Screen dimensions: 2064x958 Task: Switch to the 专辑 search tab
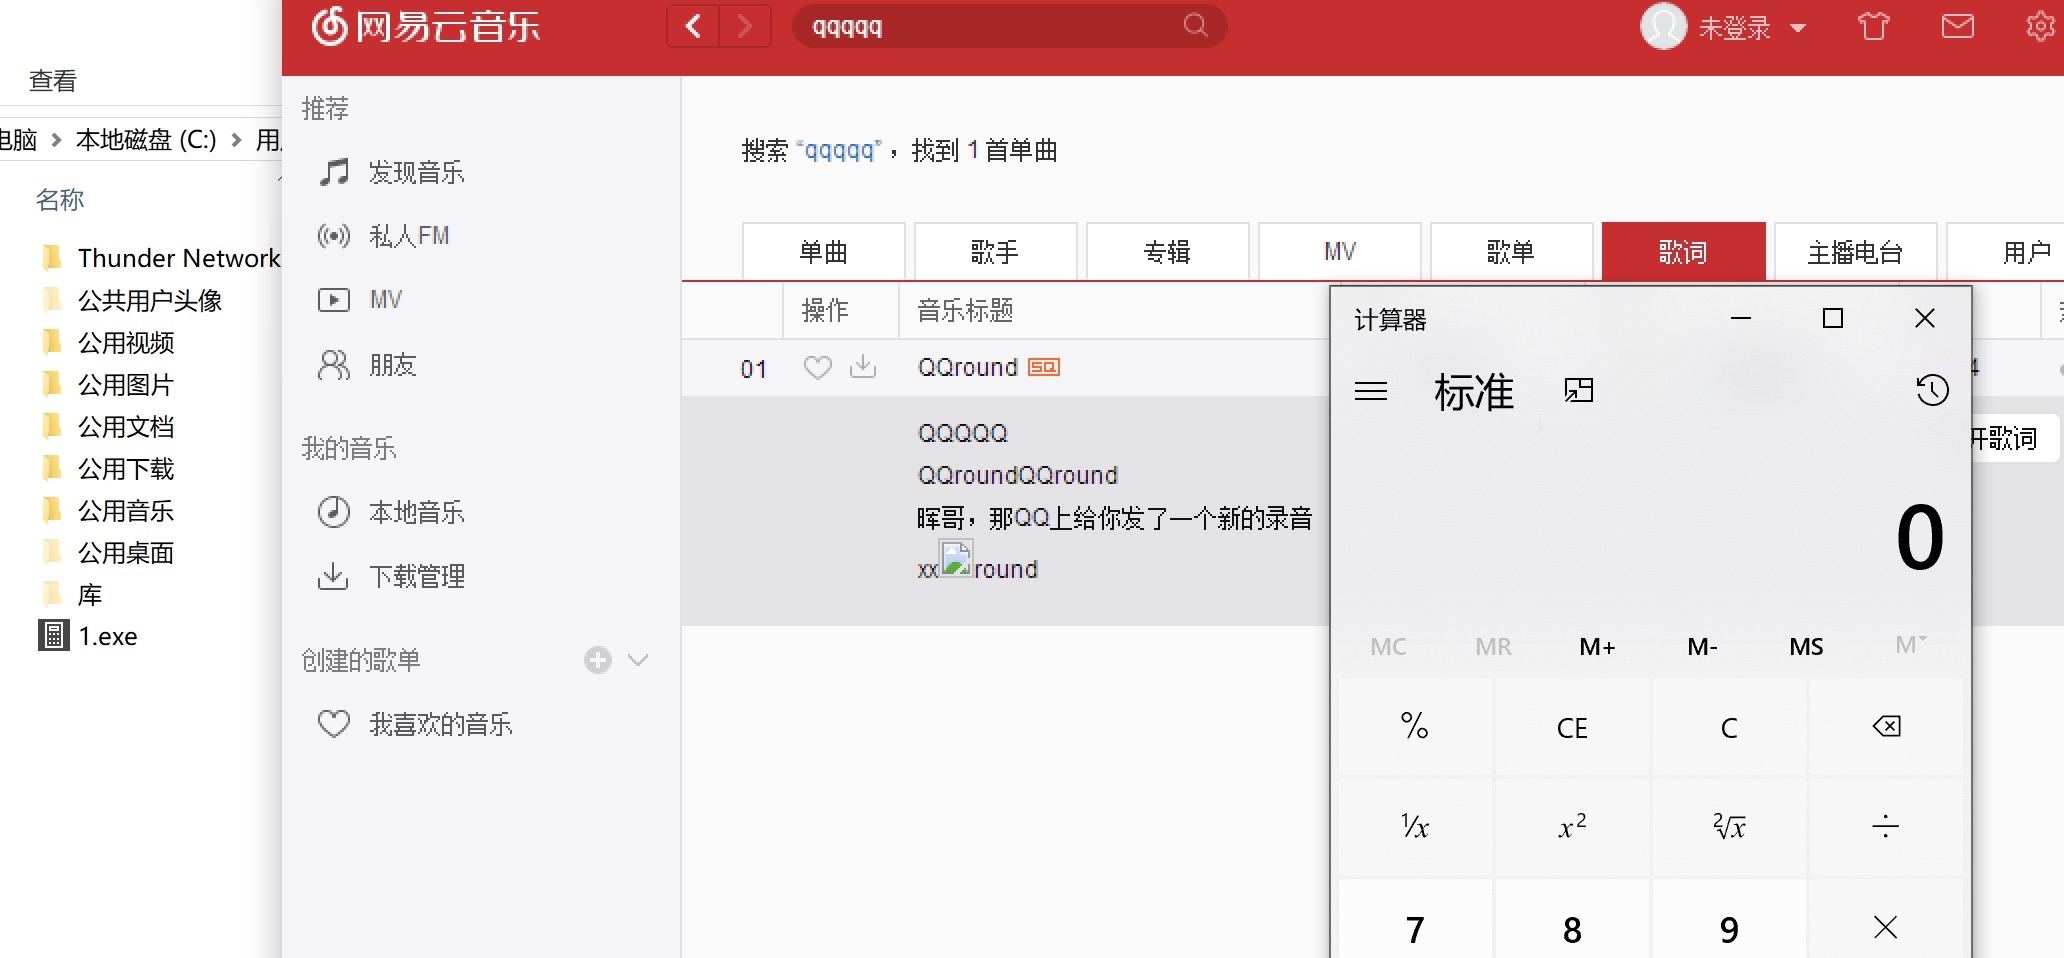pos(1167,252)
